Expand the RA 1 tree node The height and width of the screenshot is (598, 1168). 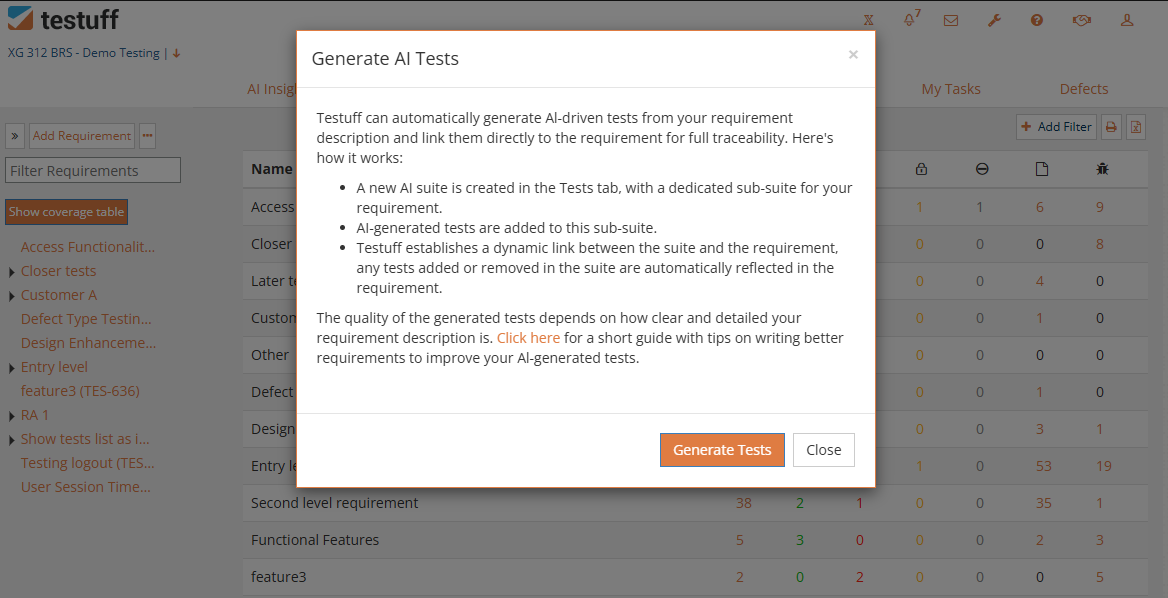click(x=11, y=416)
